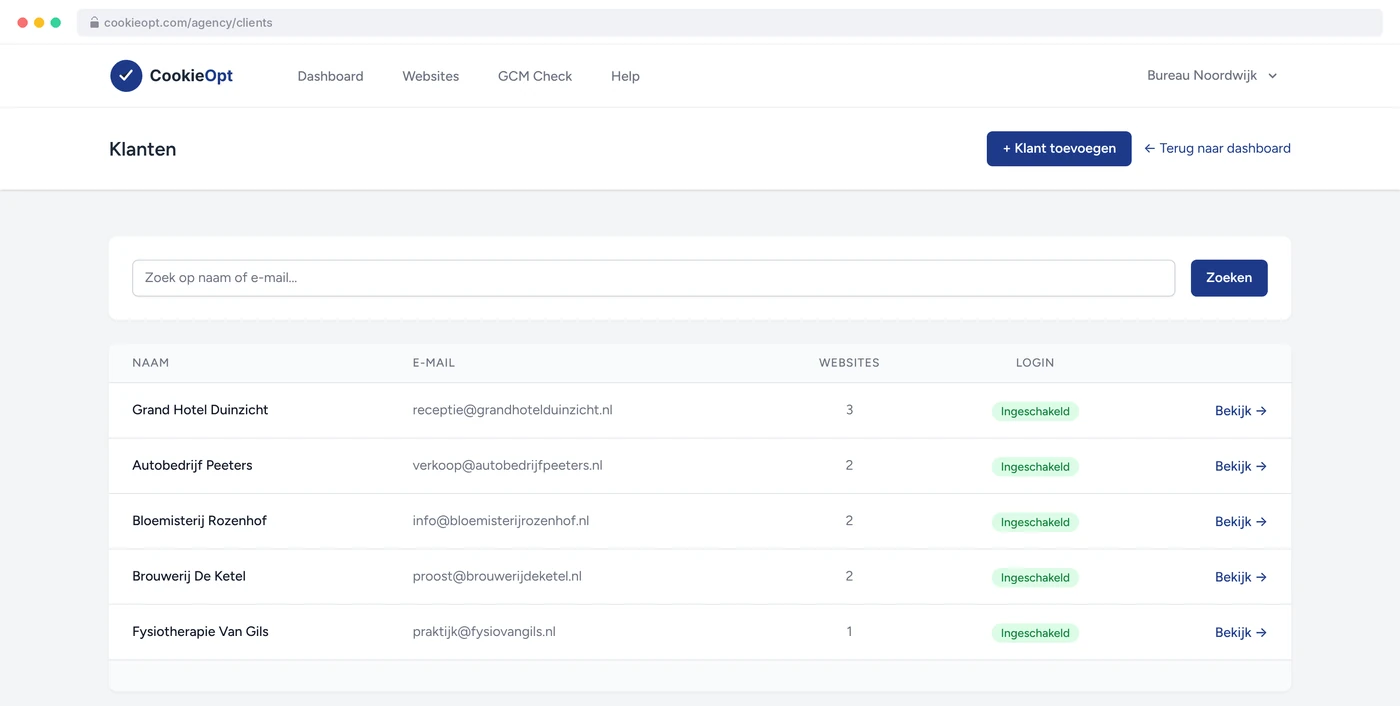Click the padlock icon in the address bar
The width and height of the screenshot is (1400, 706).
click(x=94, y=22)
